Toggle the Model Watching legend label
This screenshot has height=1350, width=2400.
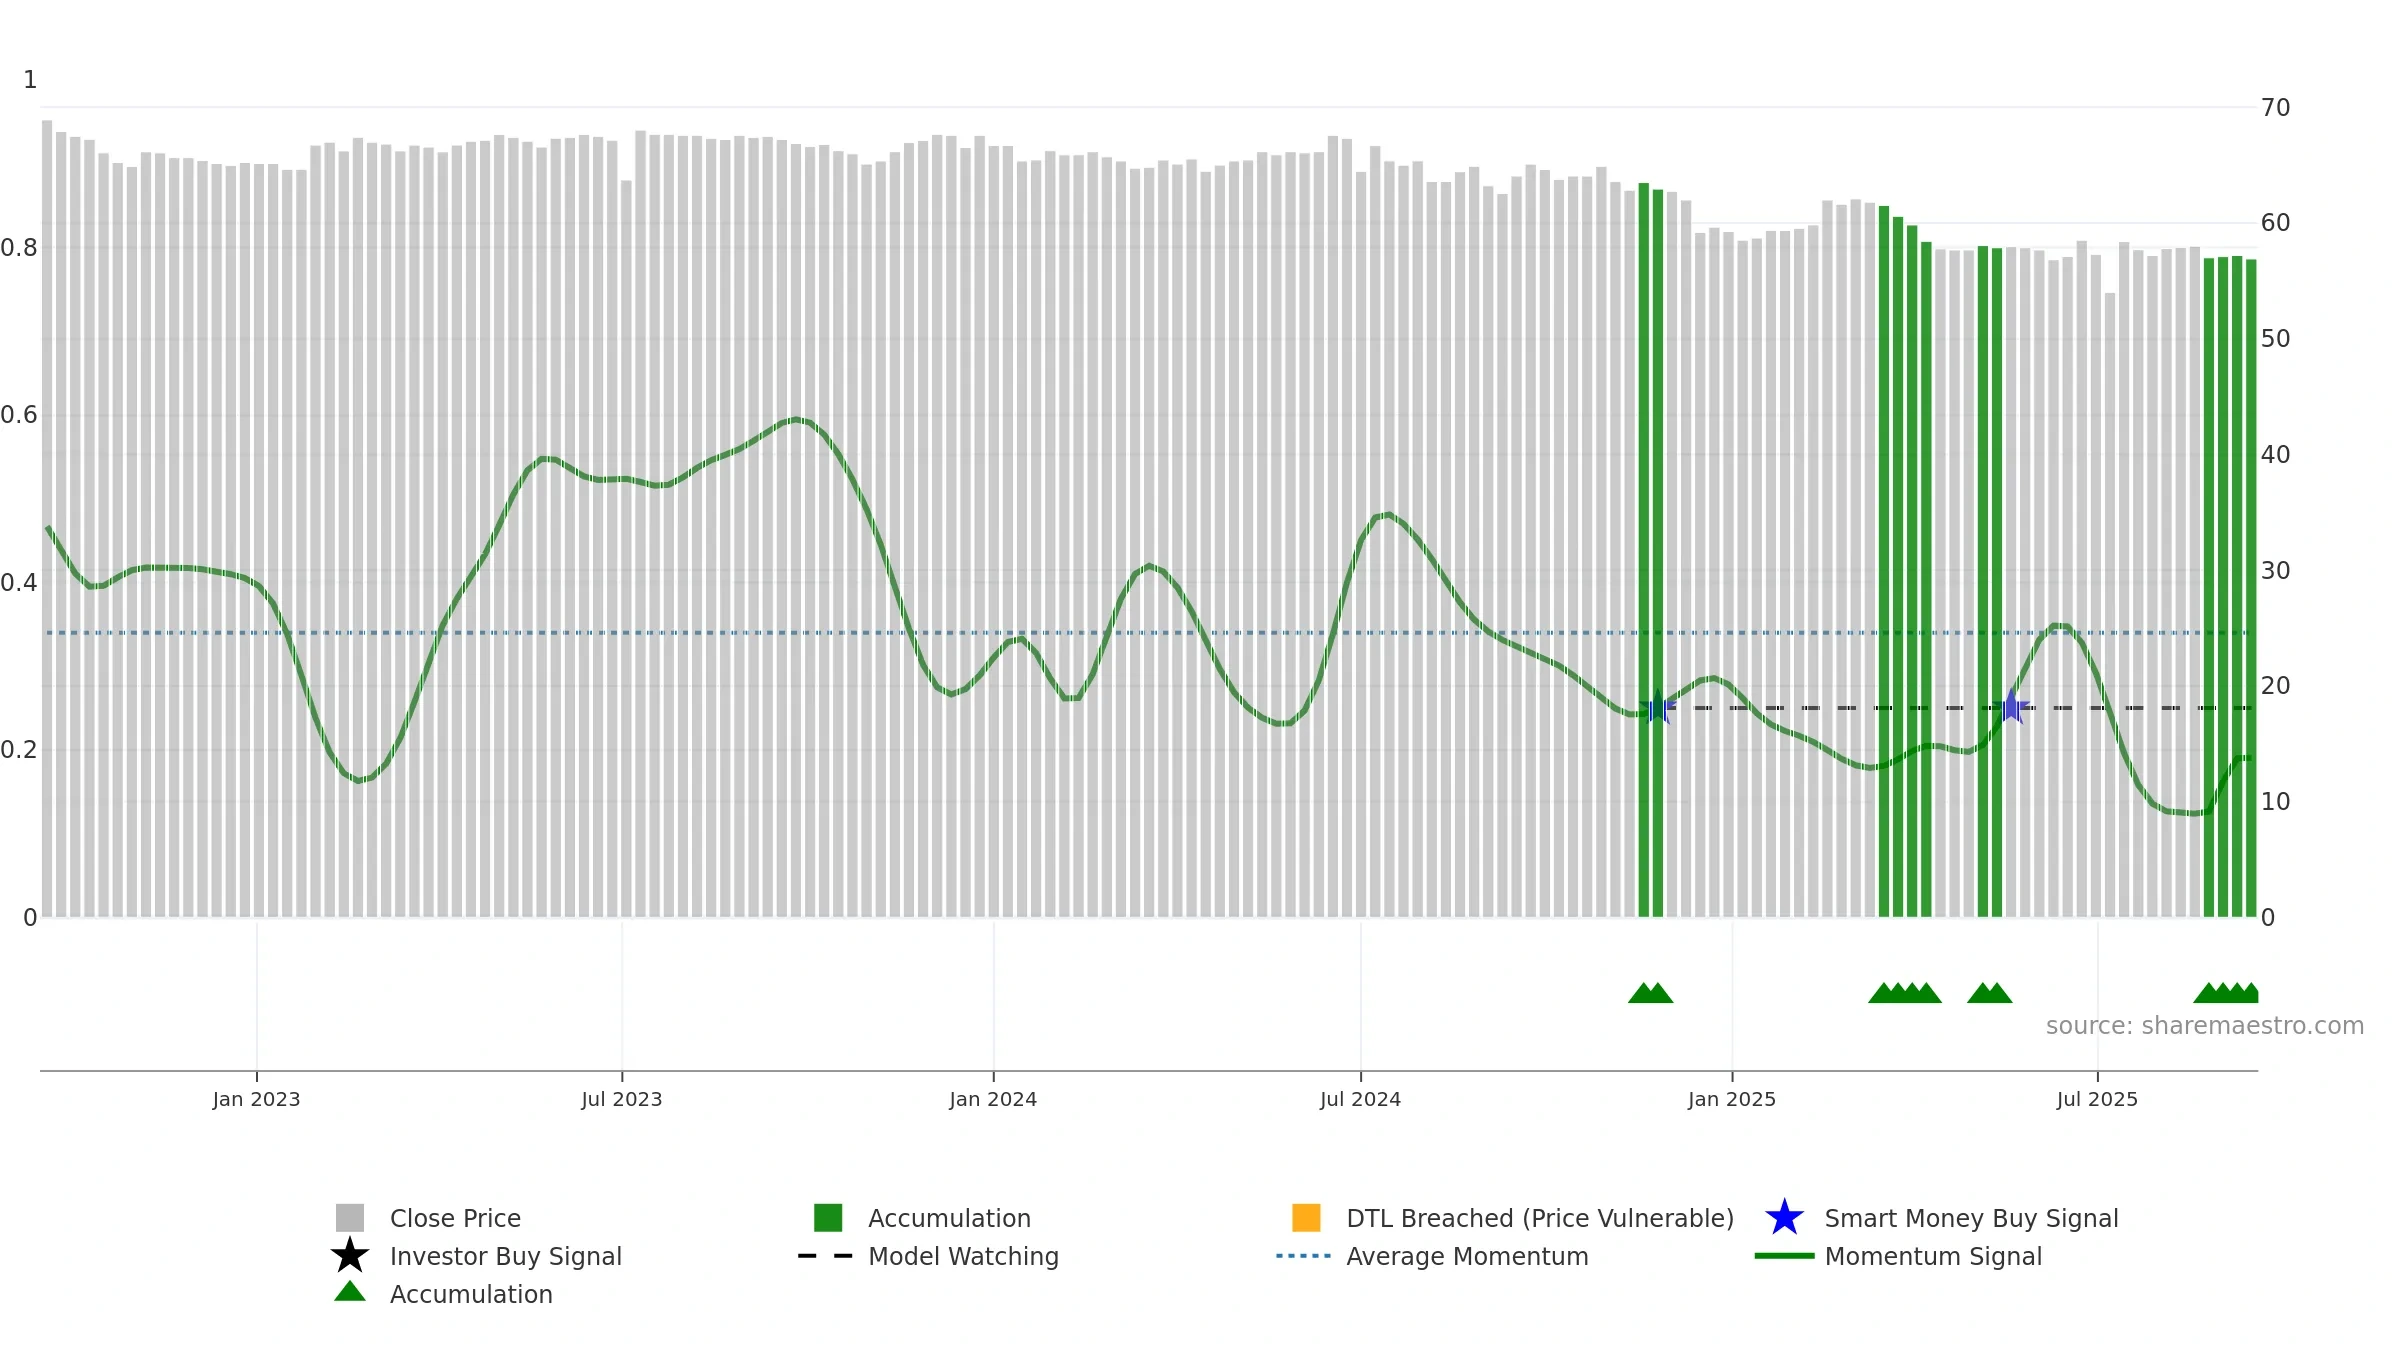pyautogui.click(x=963, y=1256)
